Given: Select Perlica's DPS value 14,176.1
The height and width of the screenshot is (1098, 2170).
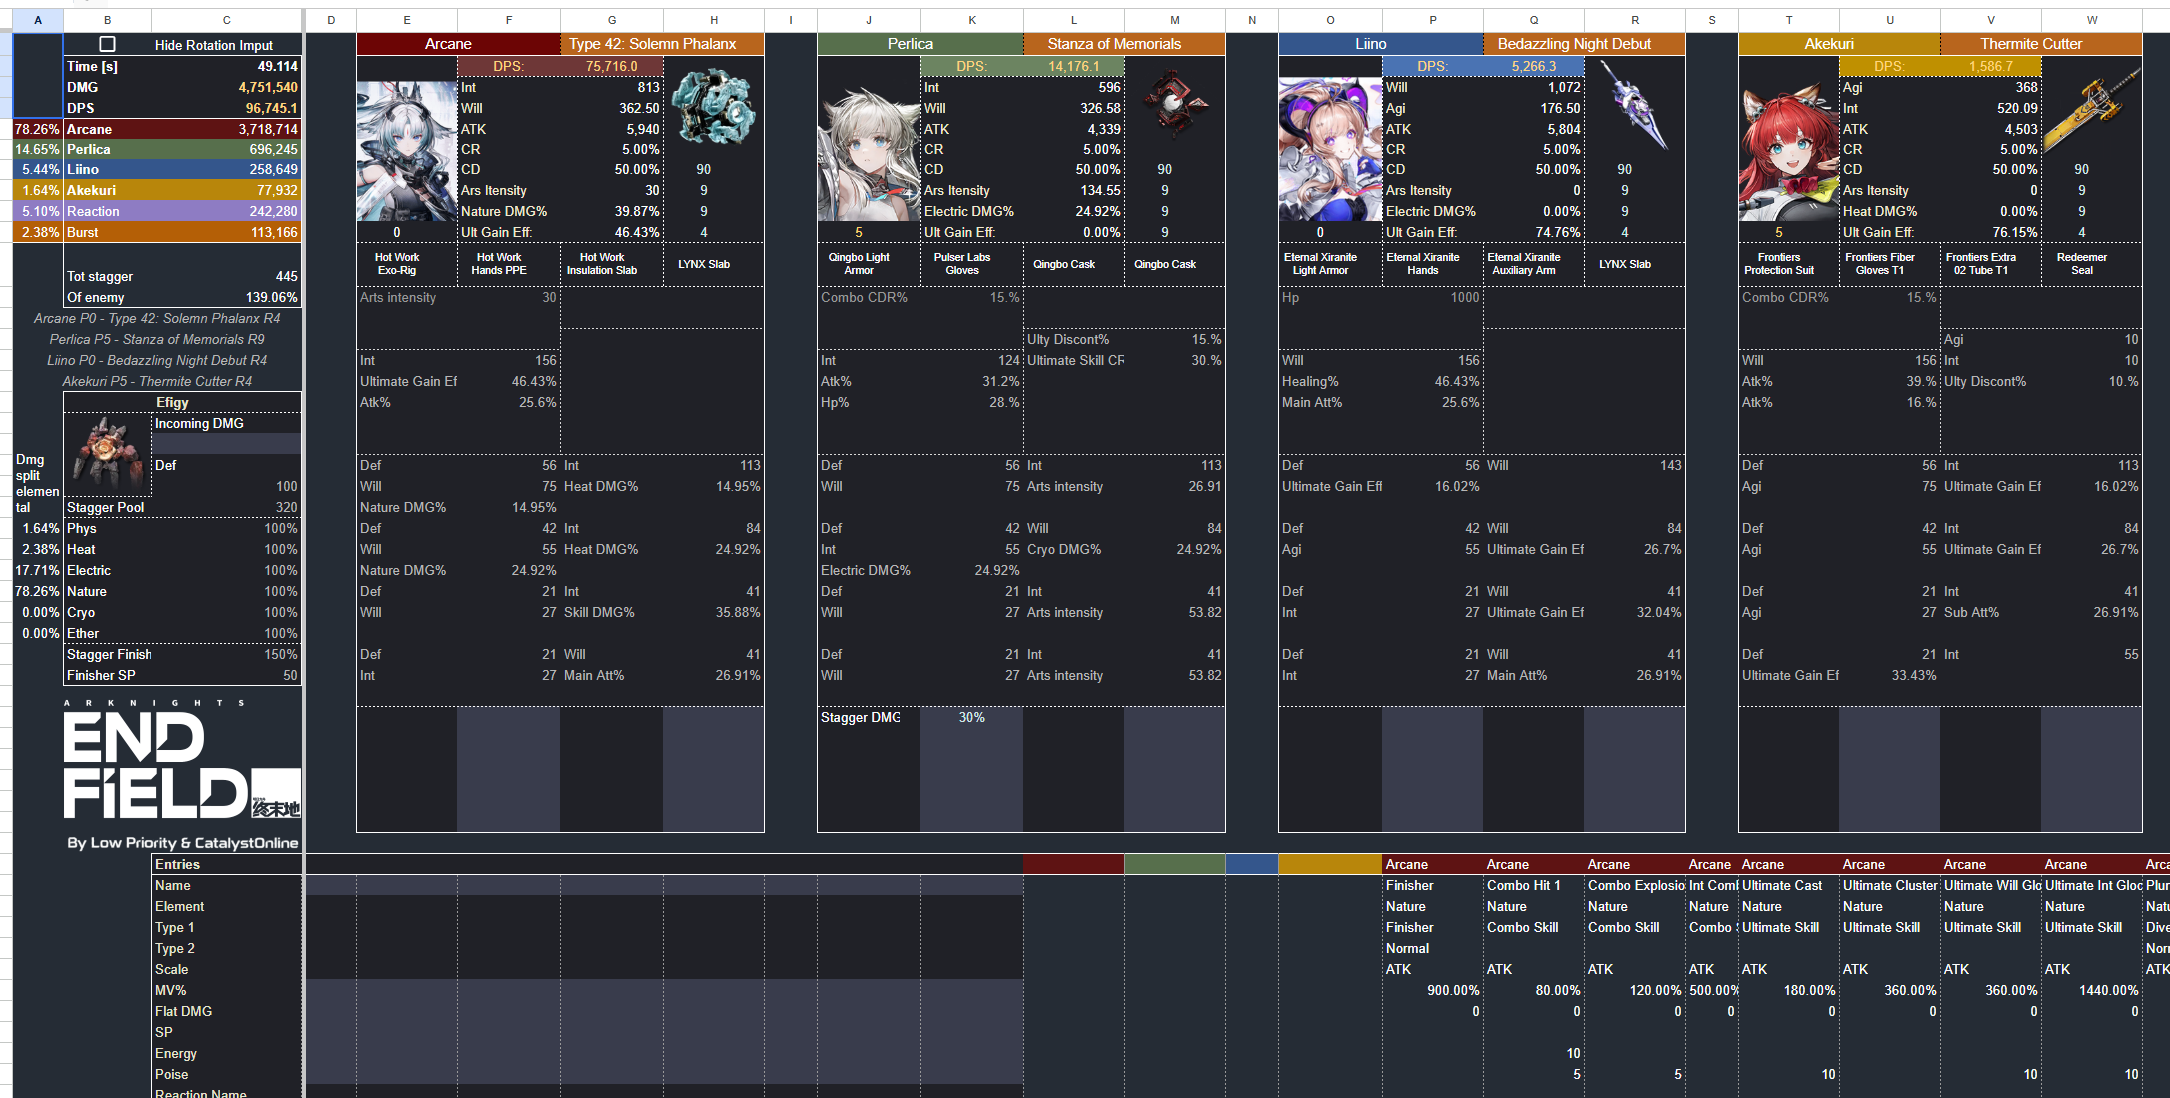Looking at the screenshot, I should tap(1073, 66).
